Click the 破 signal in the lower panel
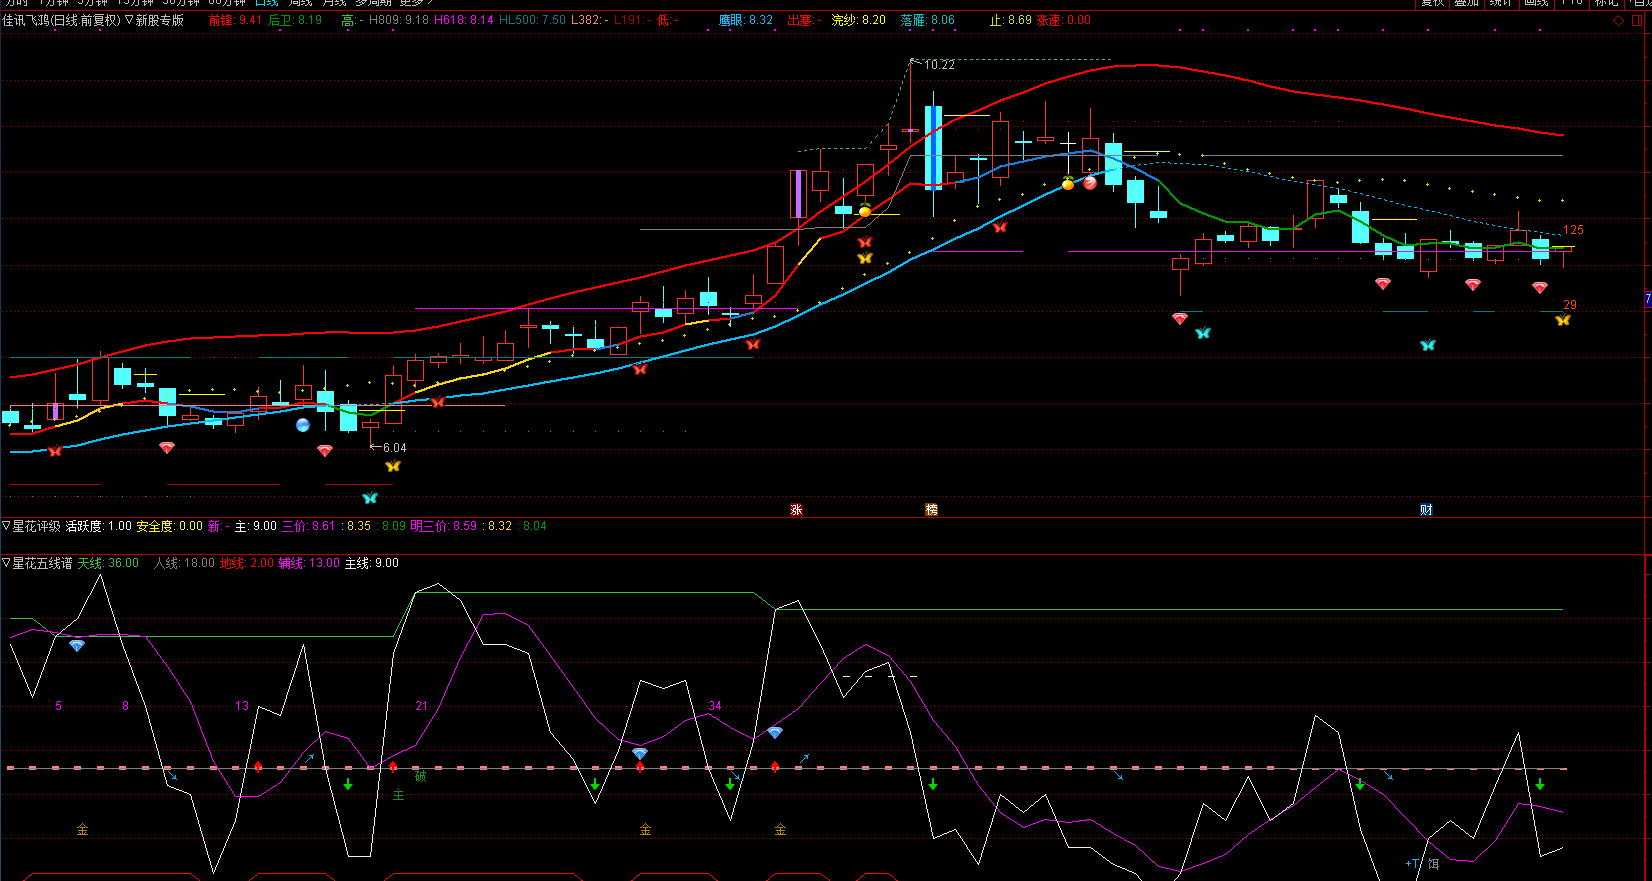This screenshot has height=881, width=1652. [420, 777]
